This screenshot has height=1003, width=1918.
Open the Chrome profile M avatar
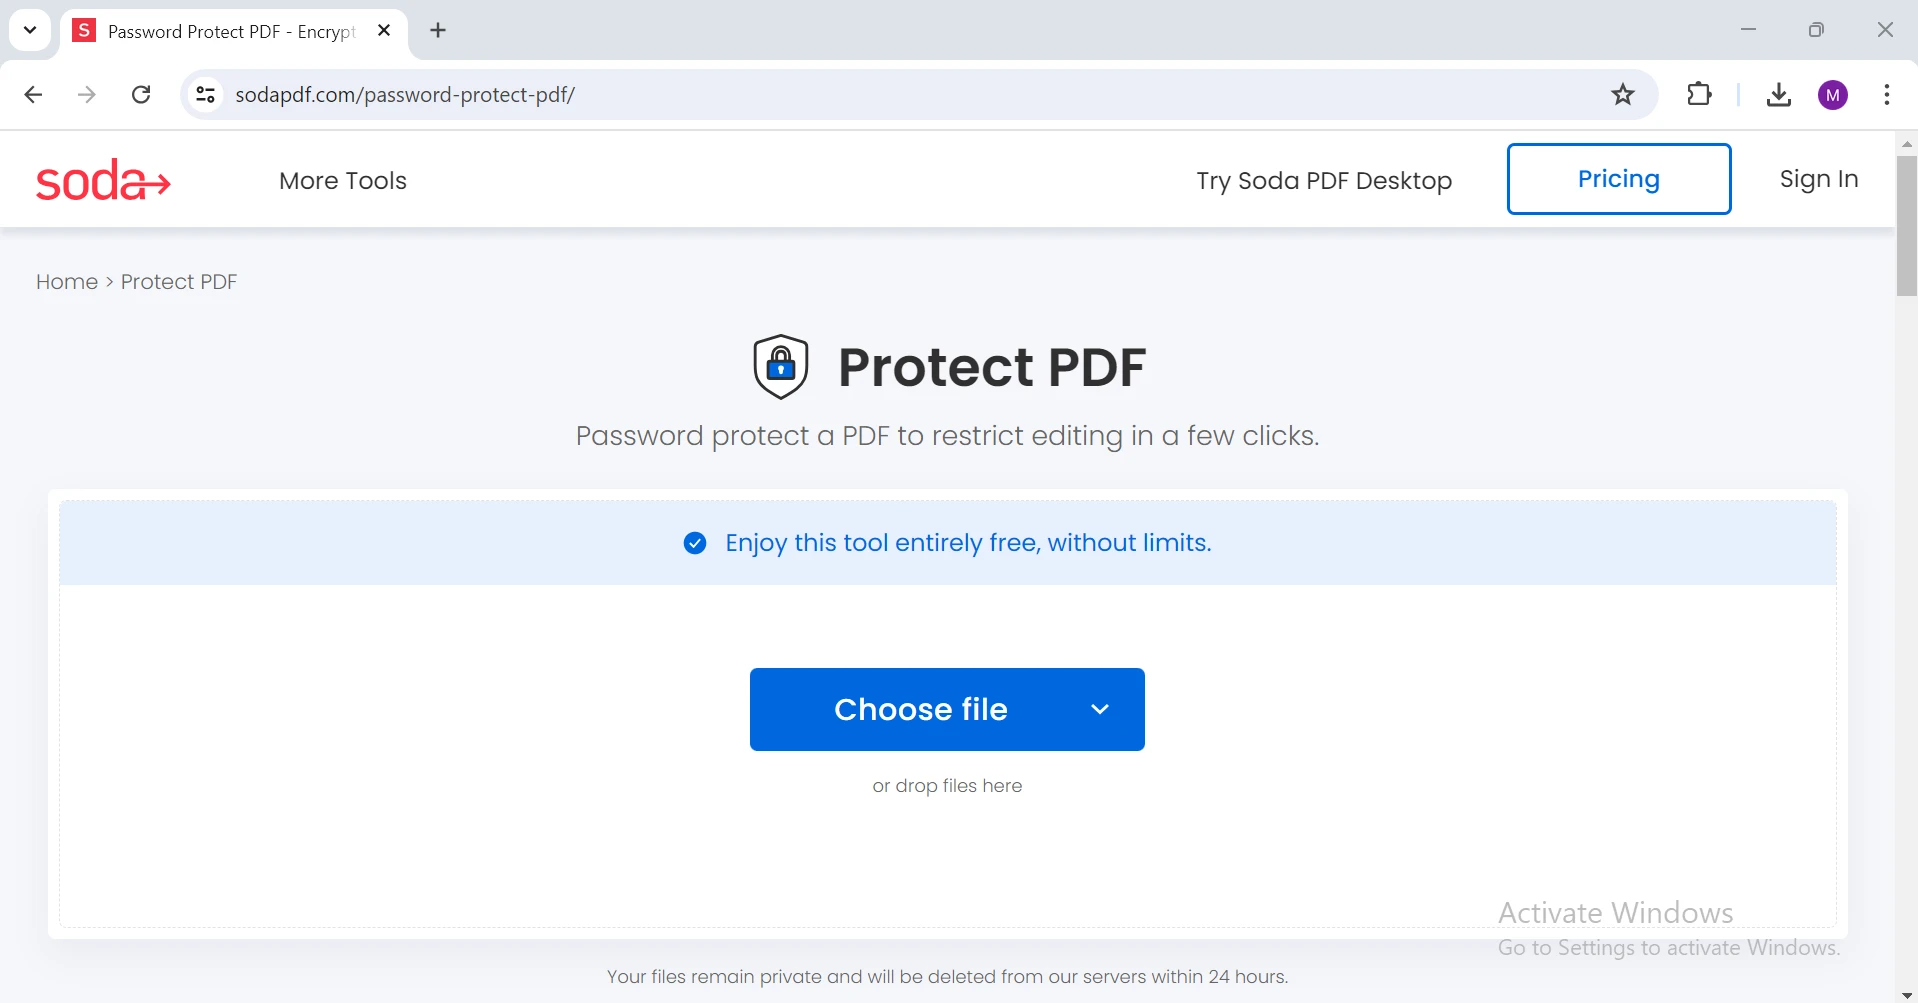tap(1833, 95)
